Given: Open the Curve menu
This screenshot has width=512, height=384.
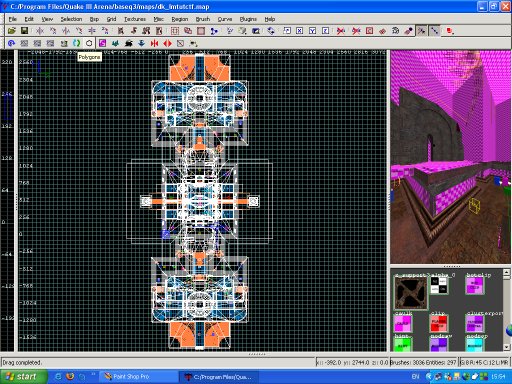Looking at the screenshot, I should 225,19.
